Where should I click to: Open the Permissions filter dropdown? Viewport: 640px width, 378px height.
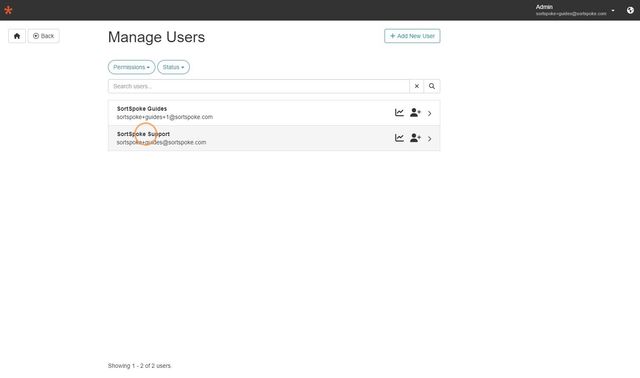(x=131, y=67)
